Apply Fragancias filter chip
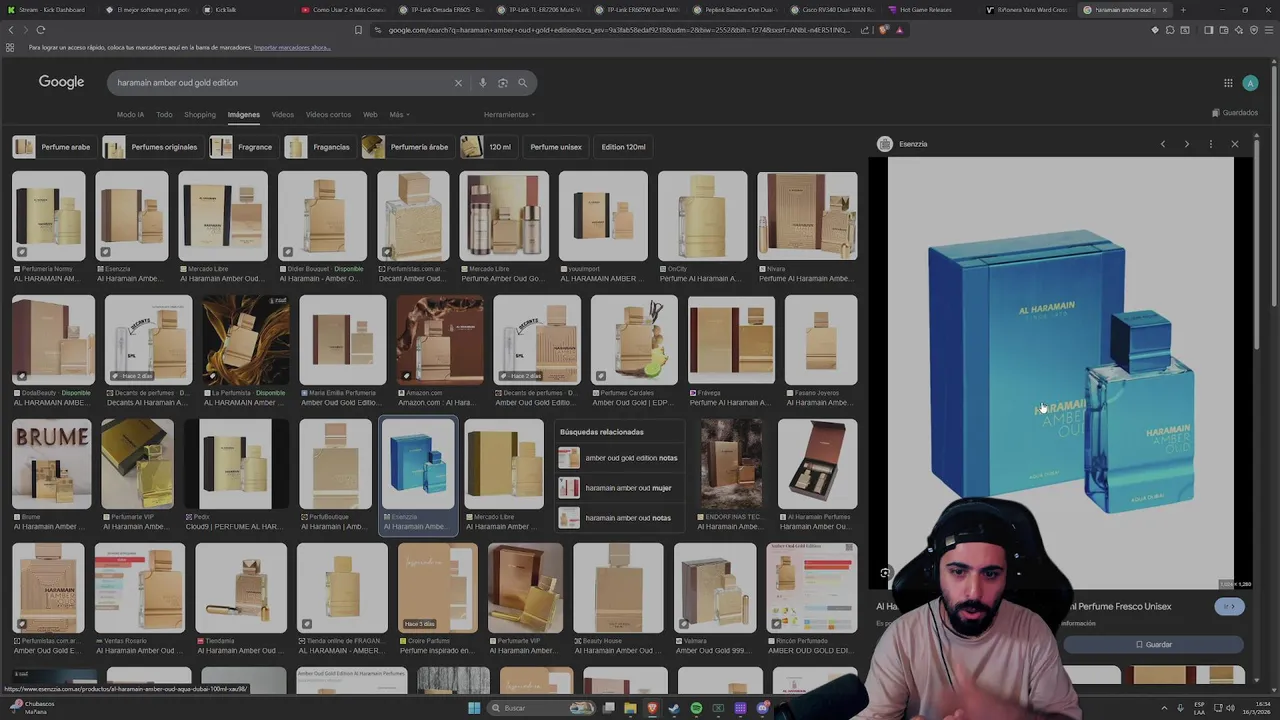 point(319,147)
